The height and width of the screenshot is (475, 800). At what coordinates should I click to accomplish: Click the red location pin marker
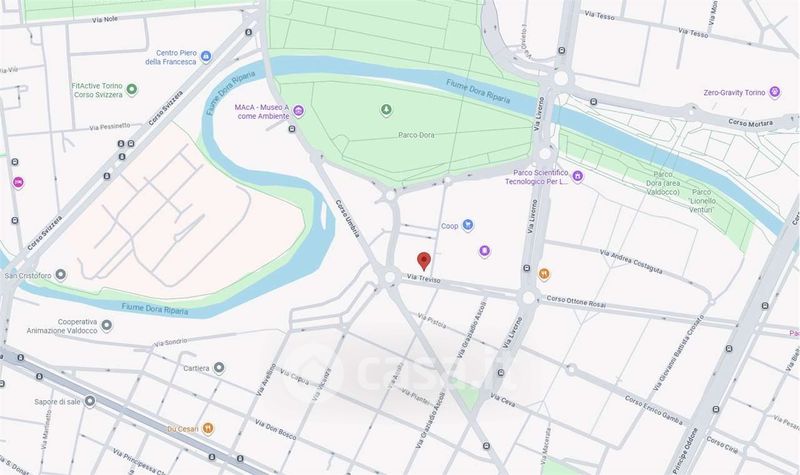coord(423,261)
